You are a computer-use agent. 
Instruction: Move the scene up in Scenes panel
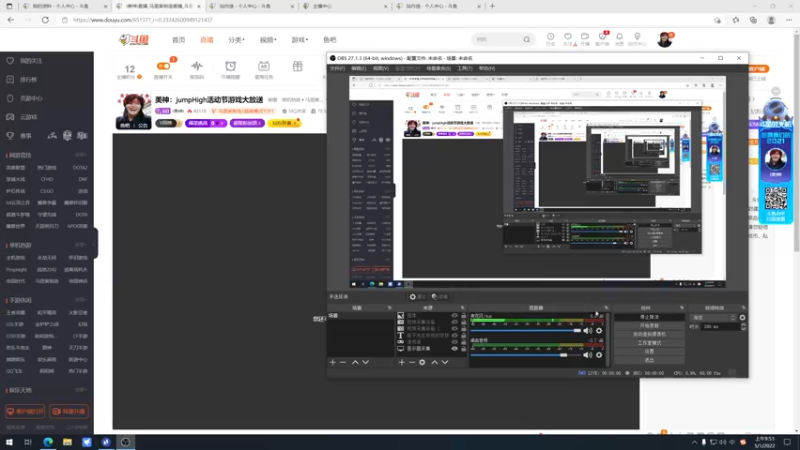pos(355,362)
